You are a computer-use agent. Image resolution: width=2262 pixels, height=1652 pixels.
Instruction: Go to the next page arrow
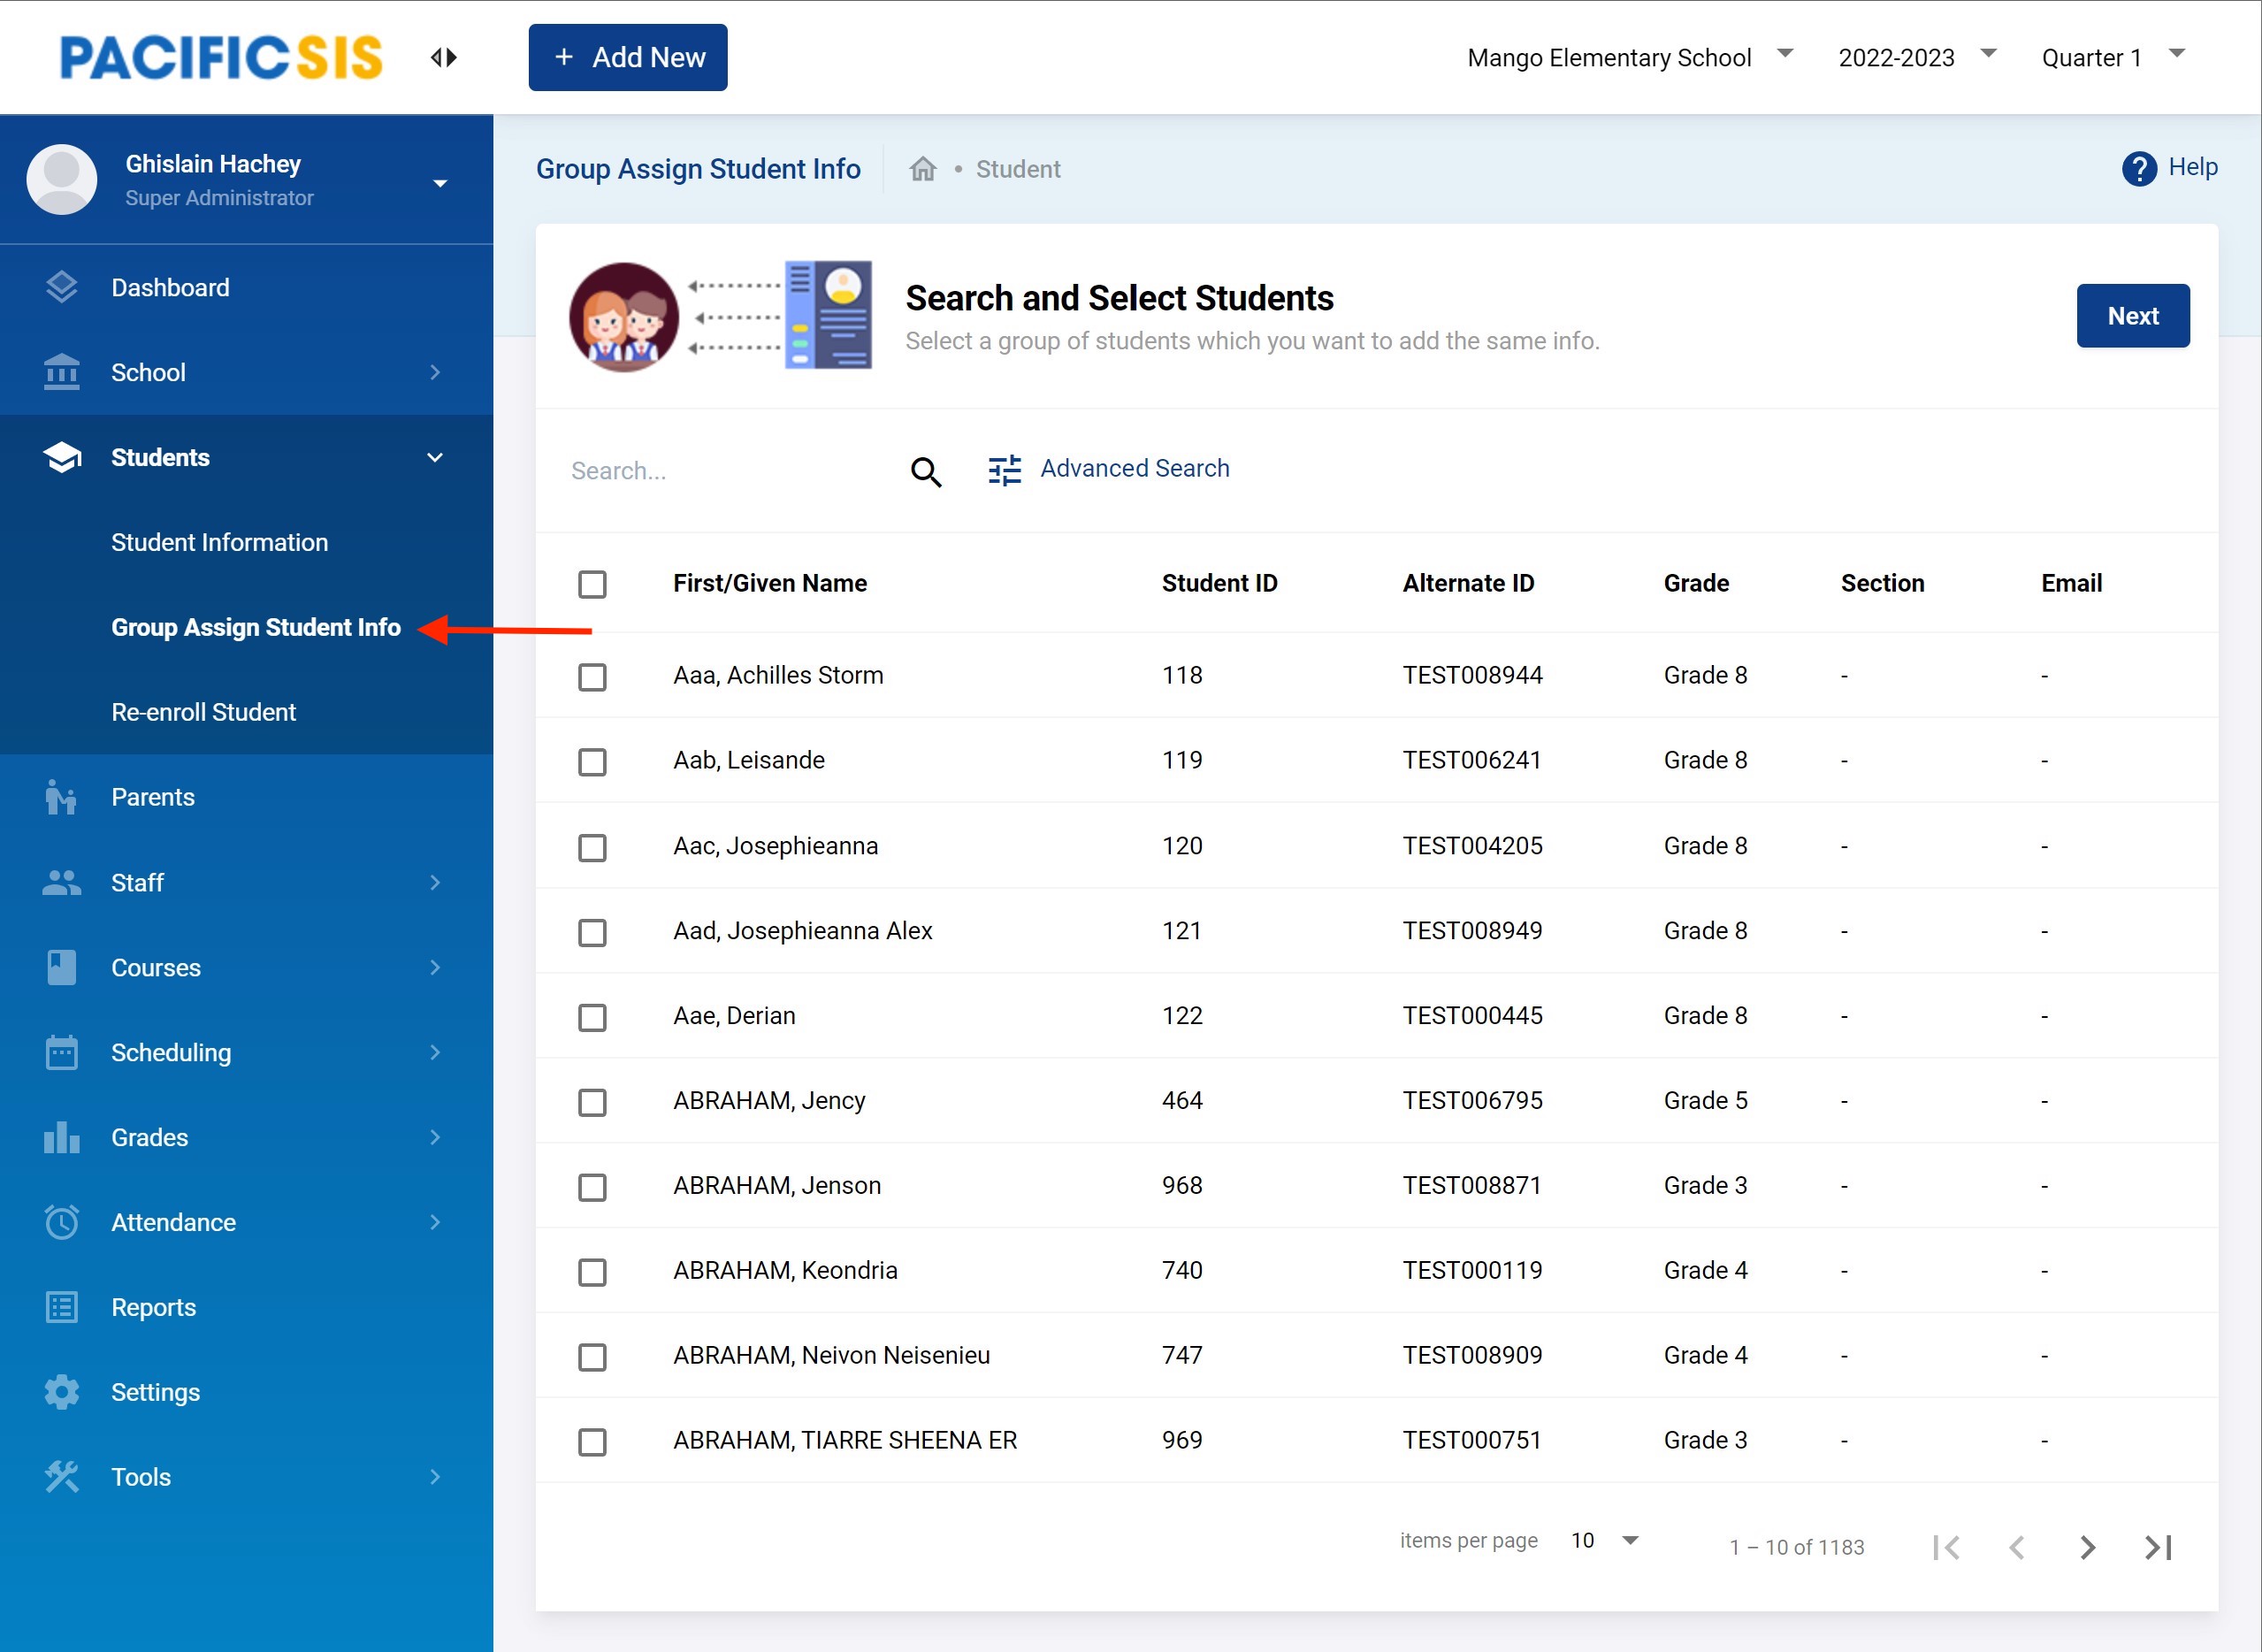[x=2087, y=1547]
